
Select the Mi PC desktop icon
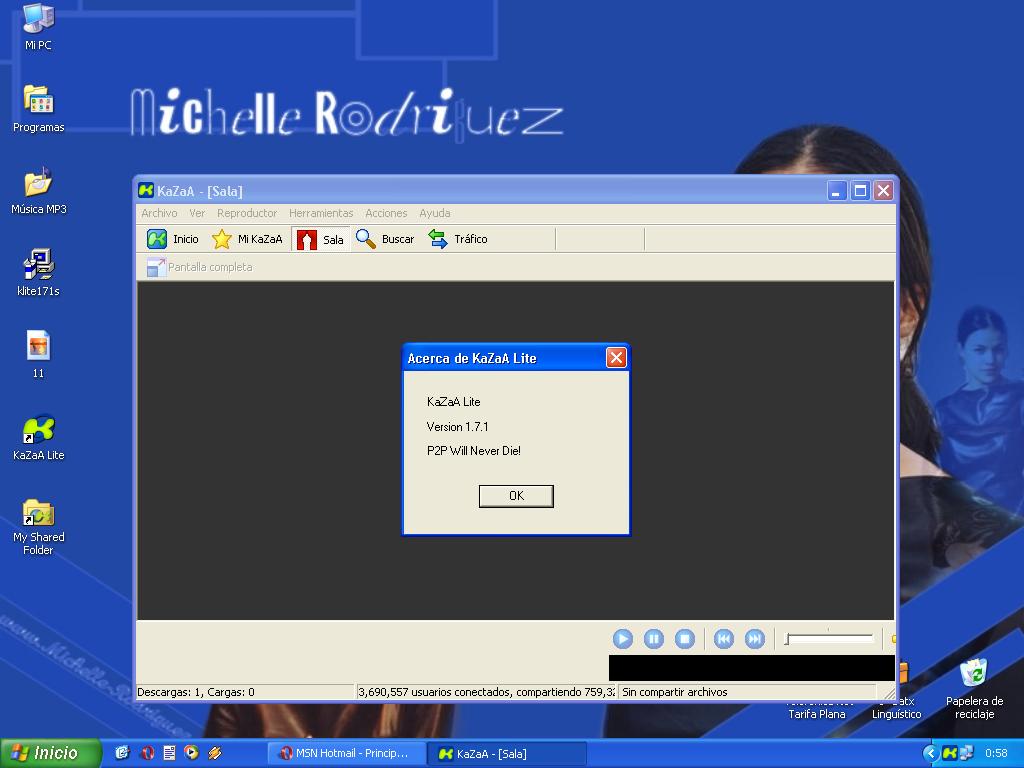(38, 27)
